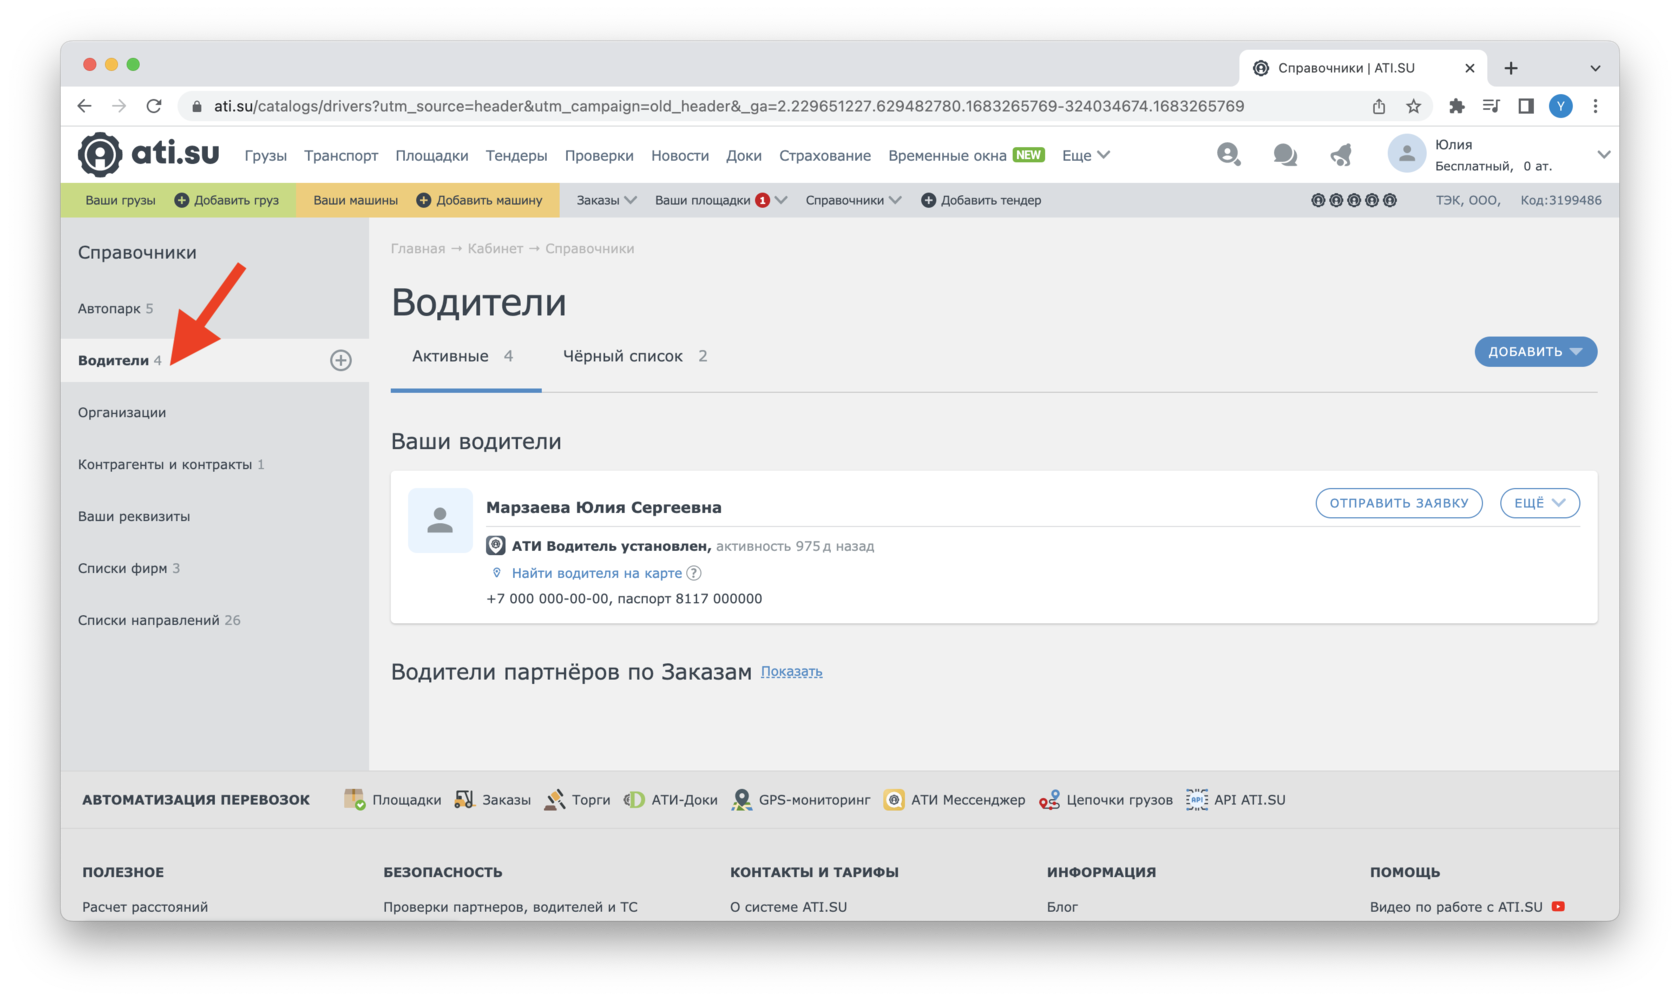Open Временные окна NEW menu item
The width and height of the screenshot is (1680, 1001).
point(966,155)
